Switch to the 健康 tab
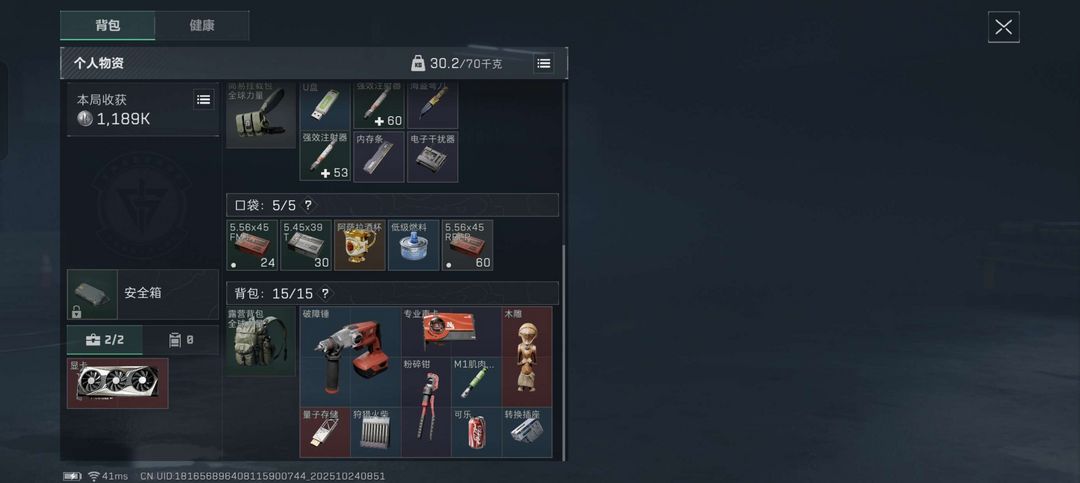 [202, 25]
